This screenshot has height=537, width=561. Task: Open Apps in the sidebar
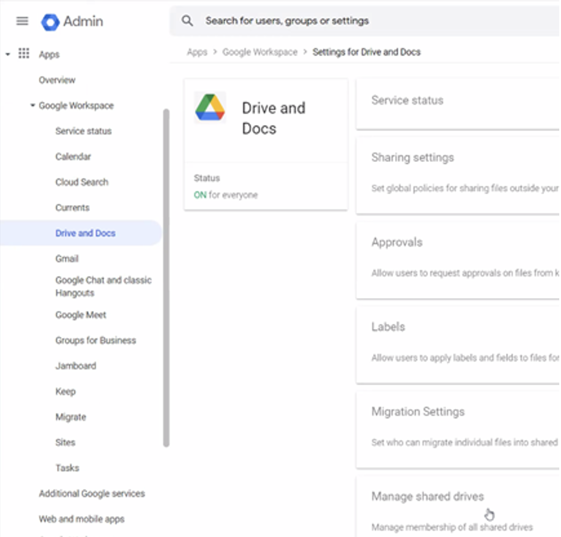coord(49,54)
